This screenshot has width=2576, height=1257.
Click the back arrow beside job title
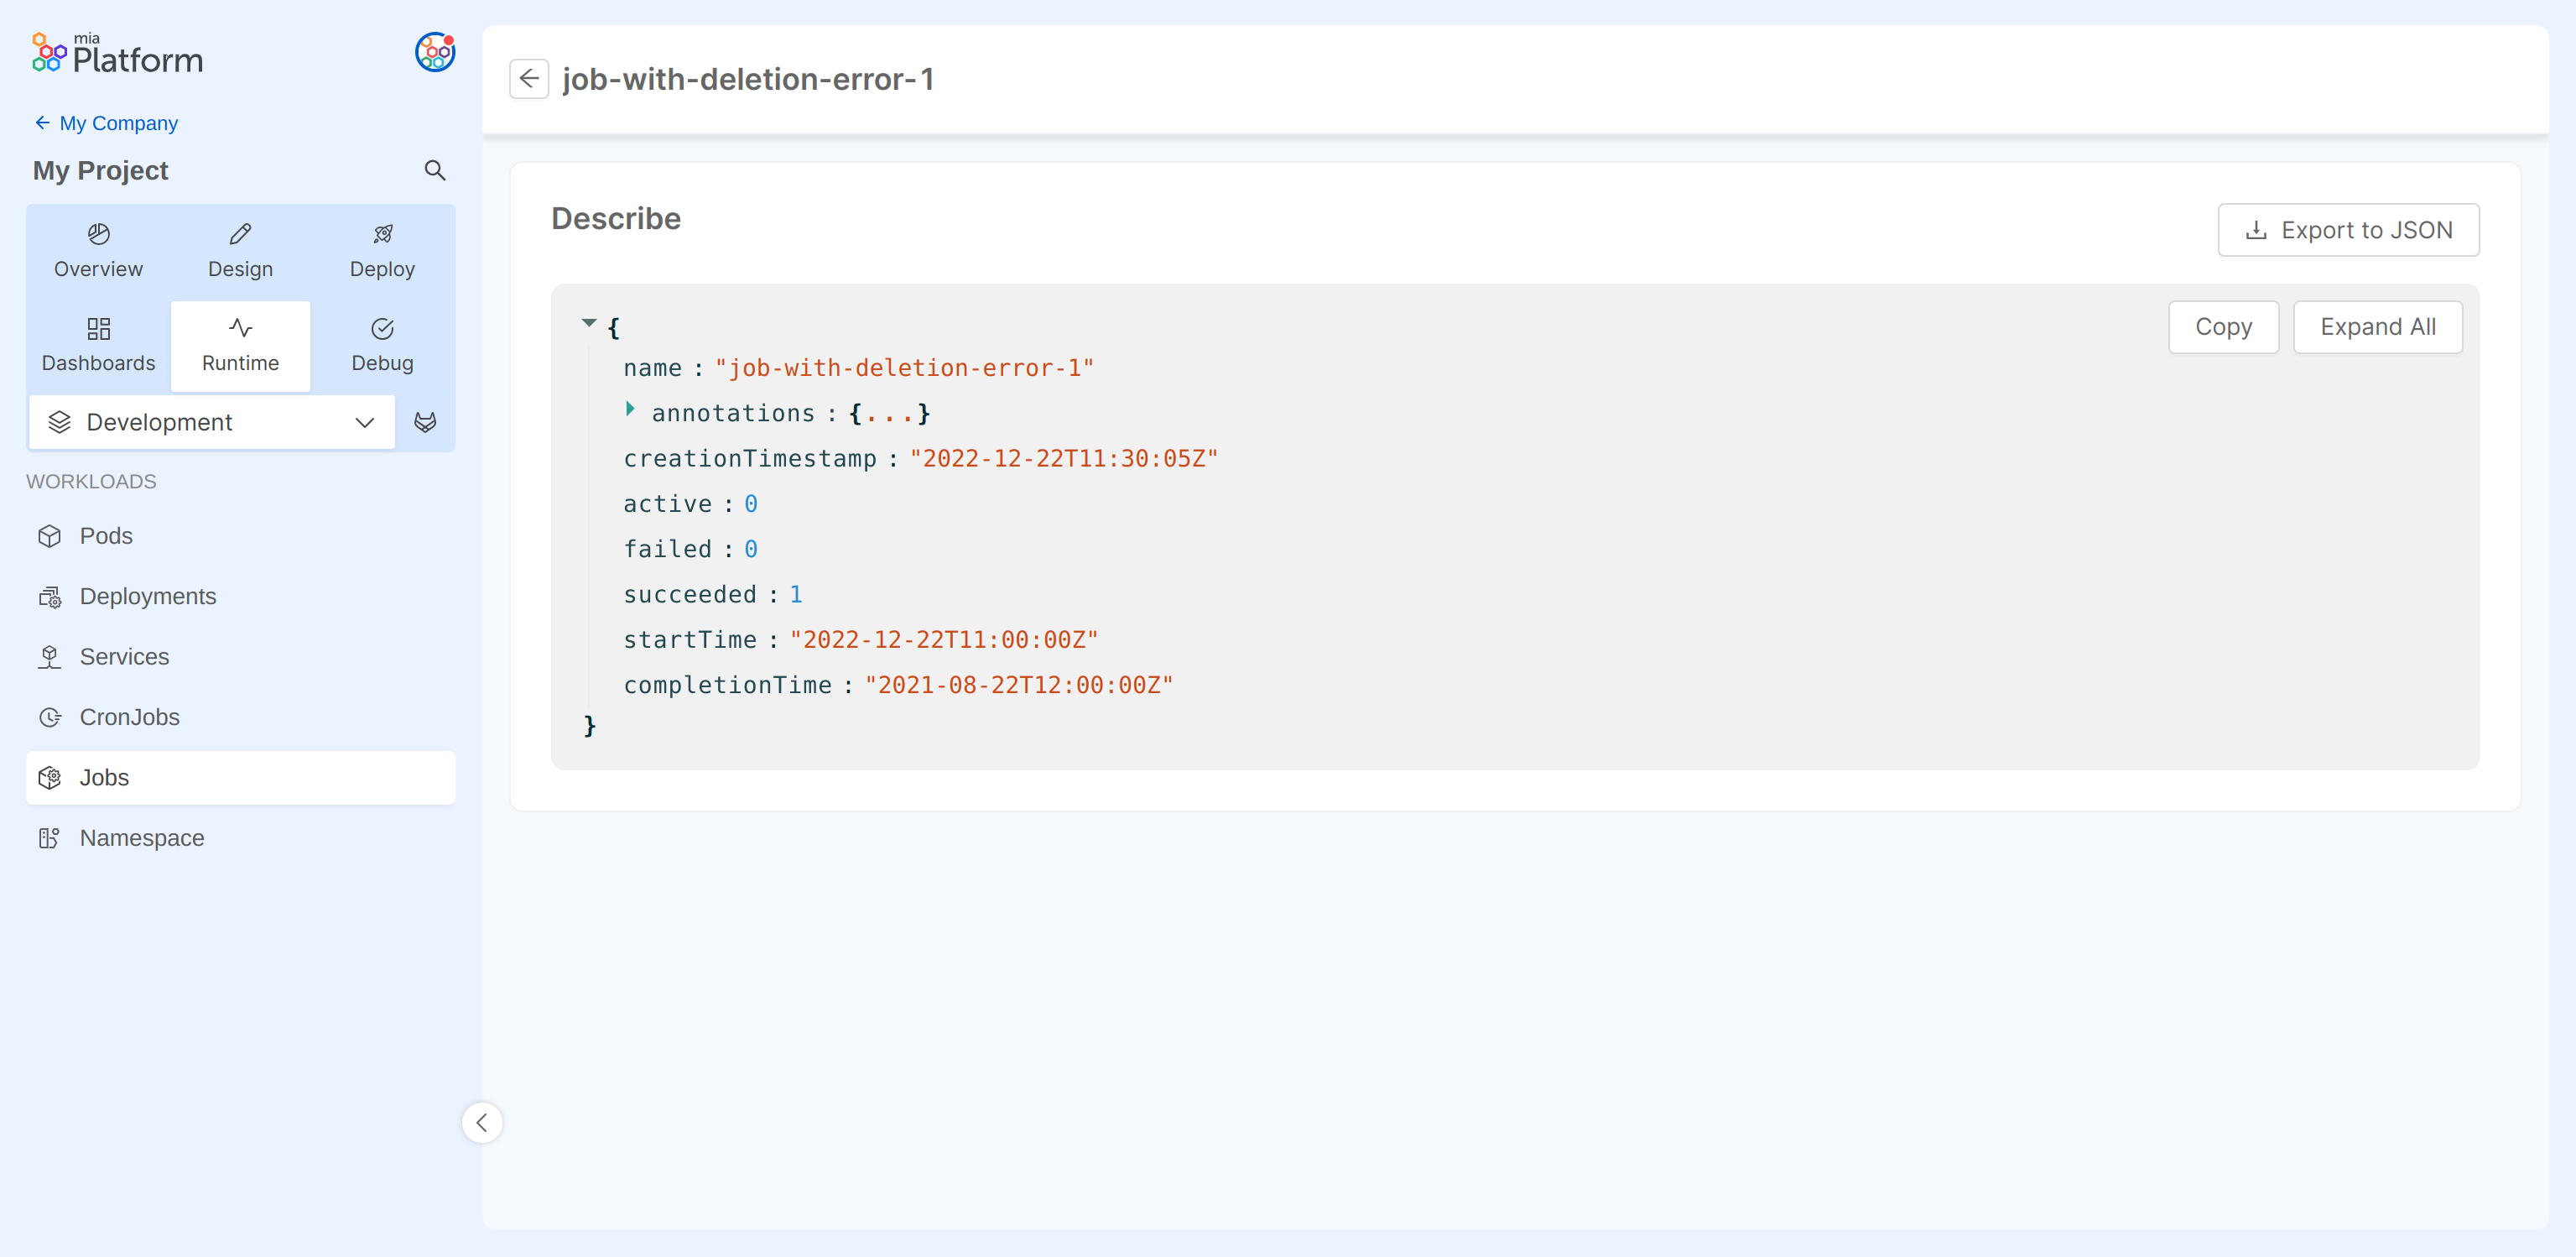coord(528,79)
